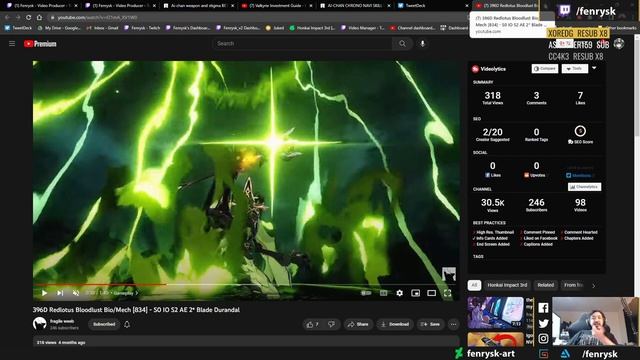Open the YouTube hamburger guide menu
This screenshot has height=360, width=640.
[12, 44]
